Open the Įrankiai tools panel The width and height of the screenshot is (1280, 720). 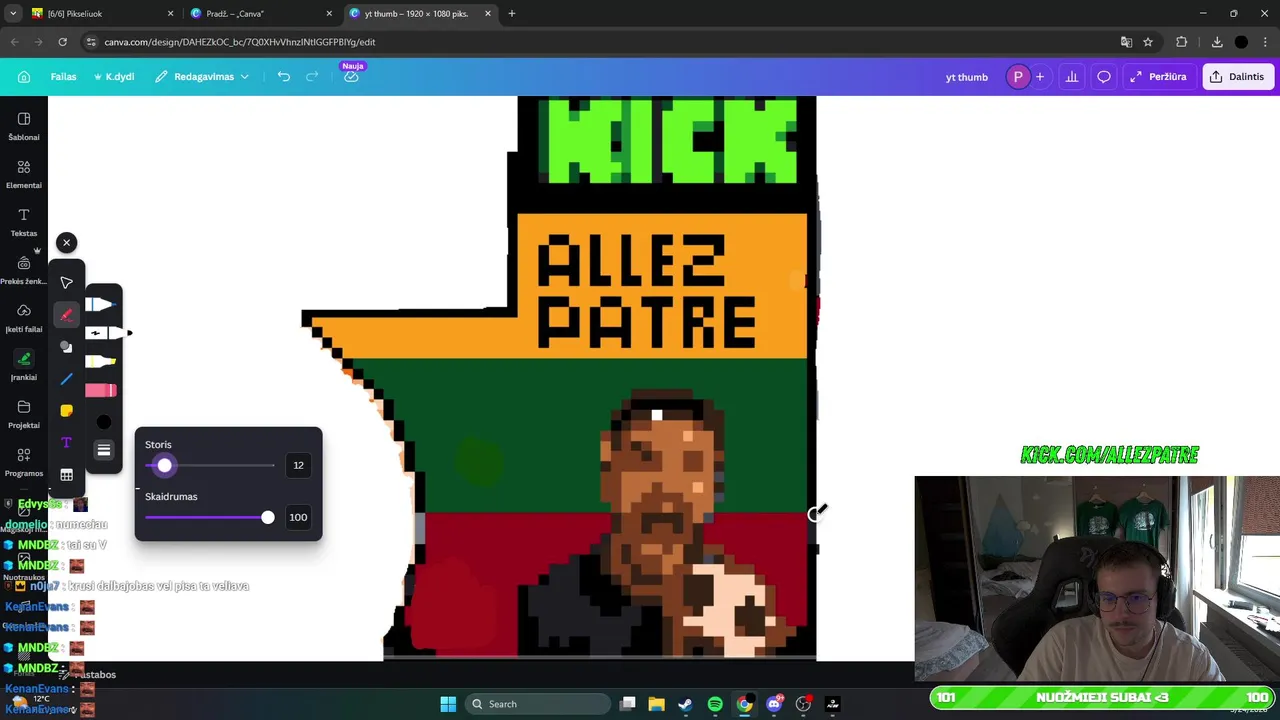point(24,366)
